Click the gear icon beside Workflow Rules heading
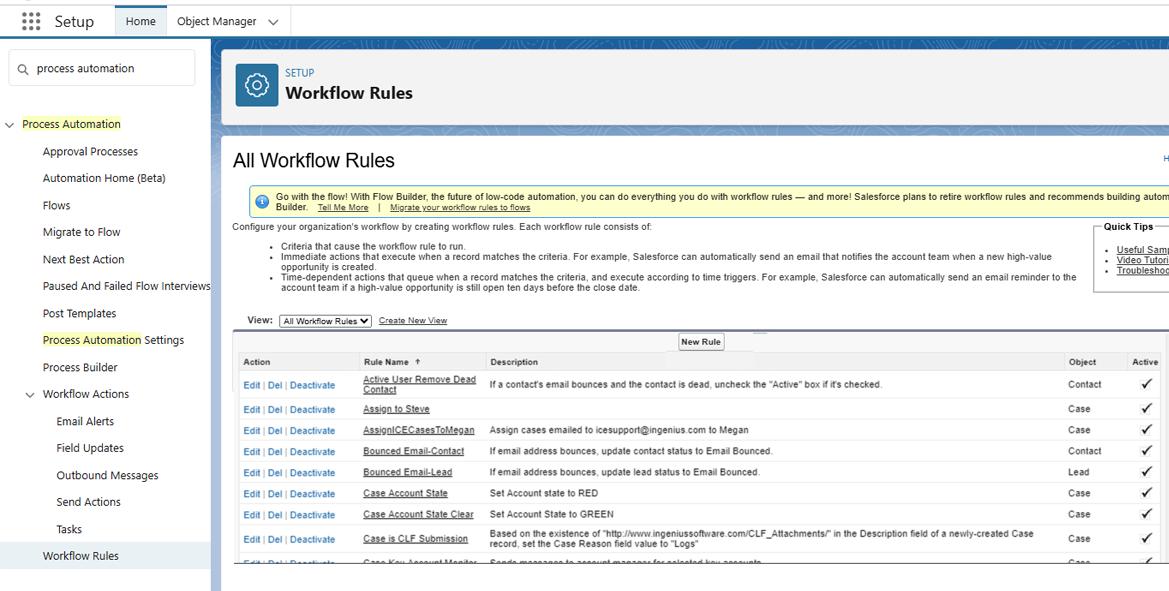The height and width of the screenshot is (591, 1169). pos(256,85)
